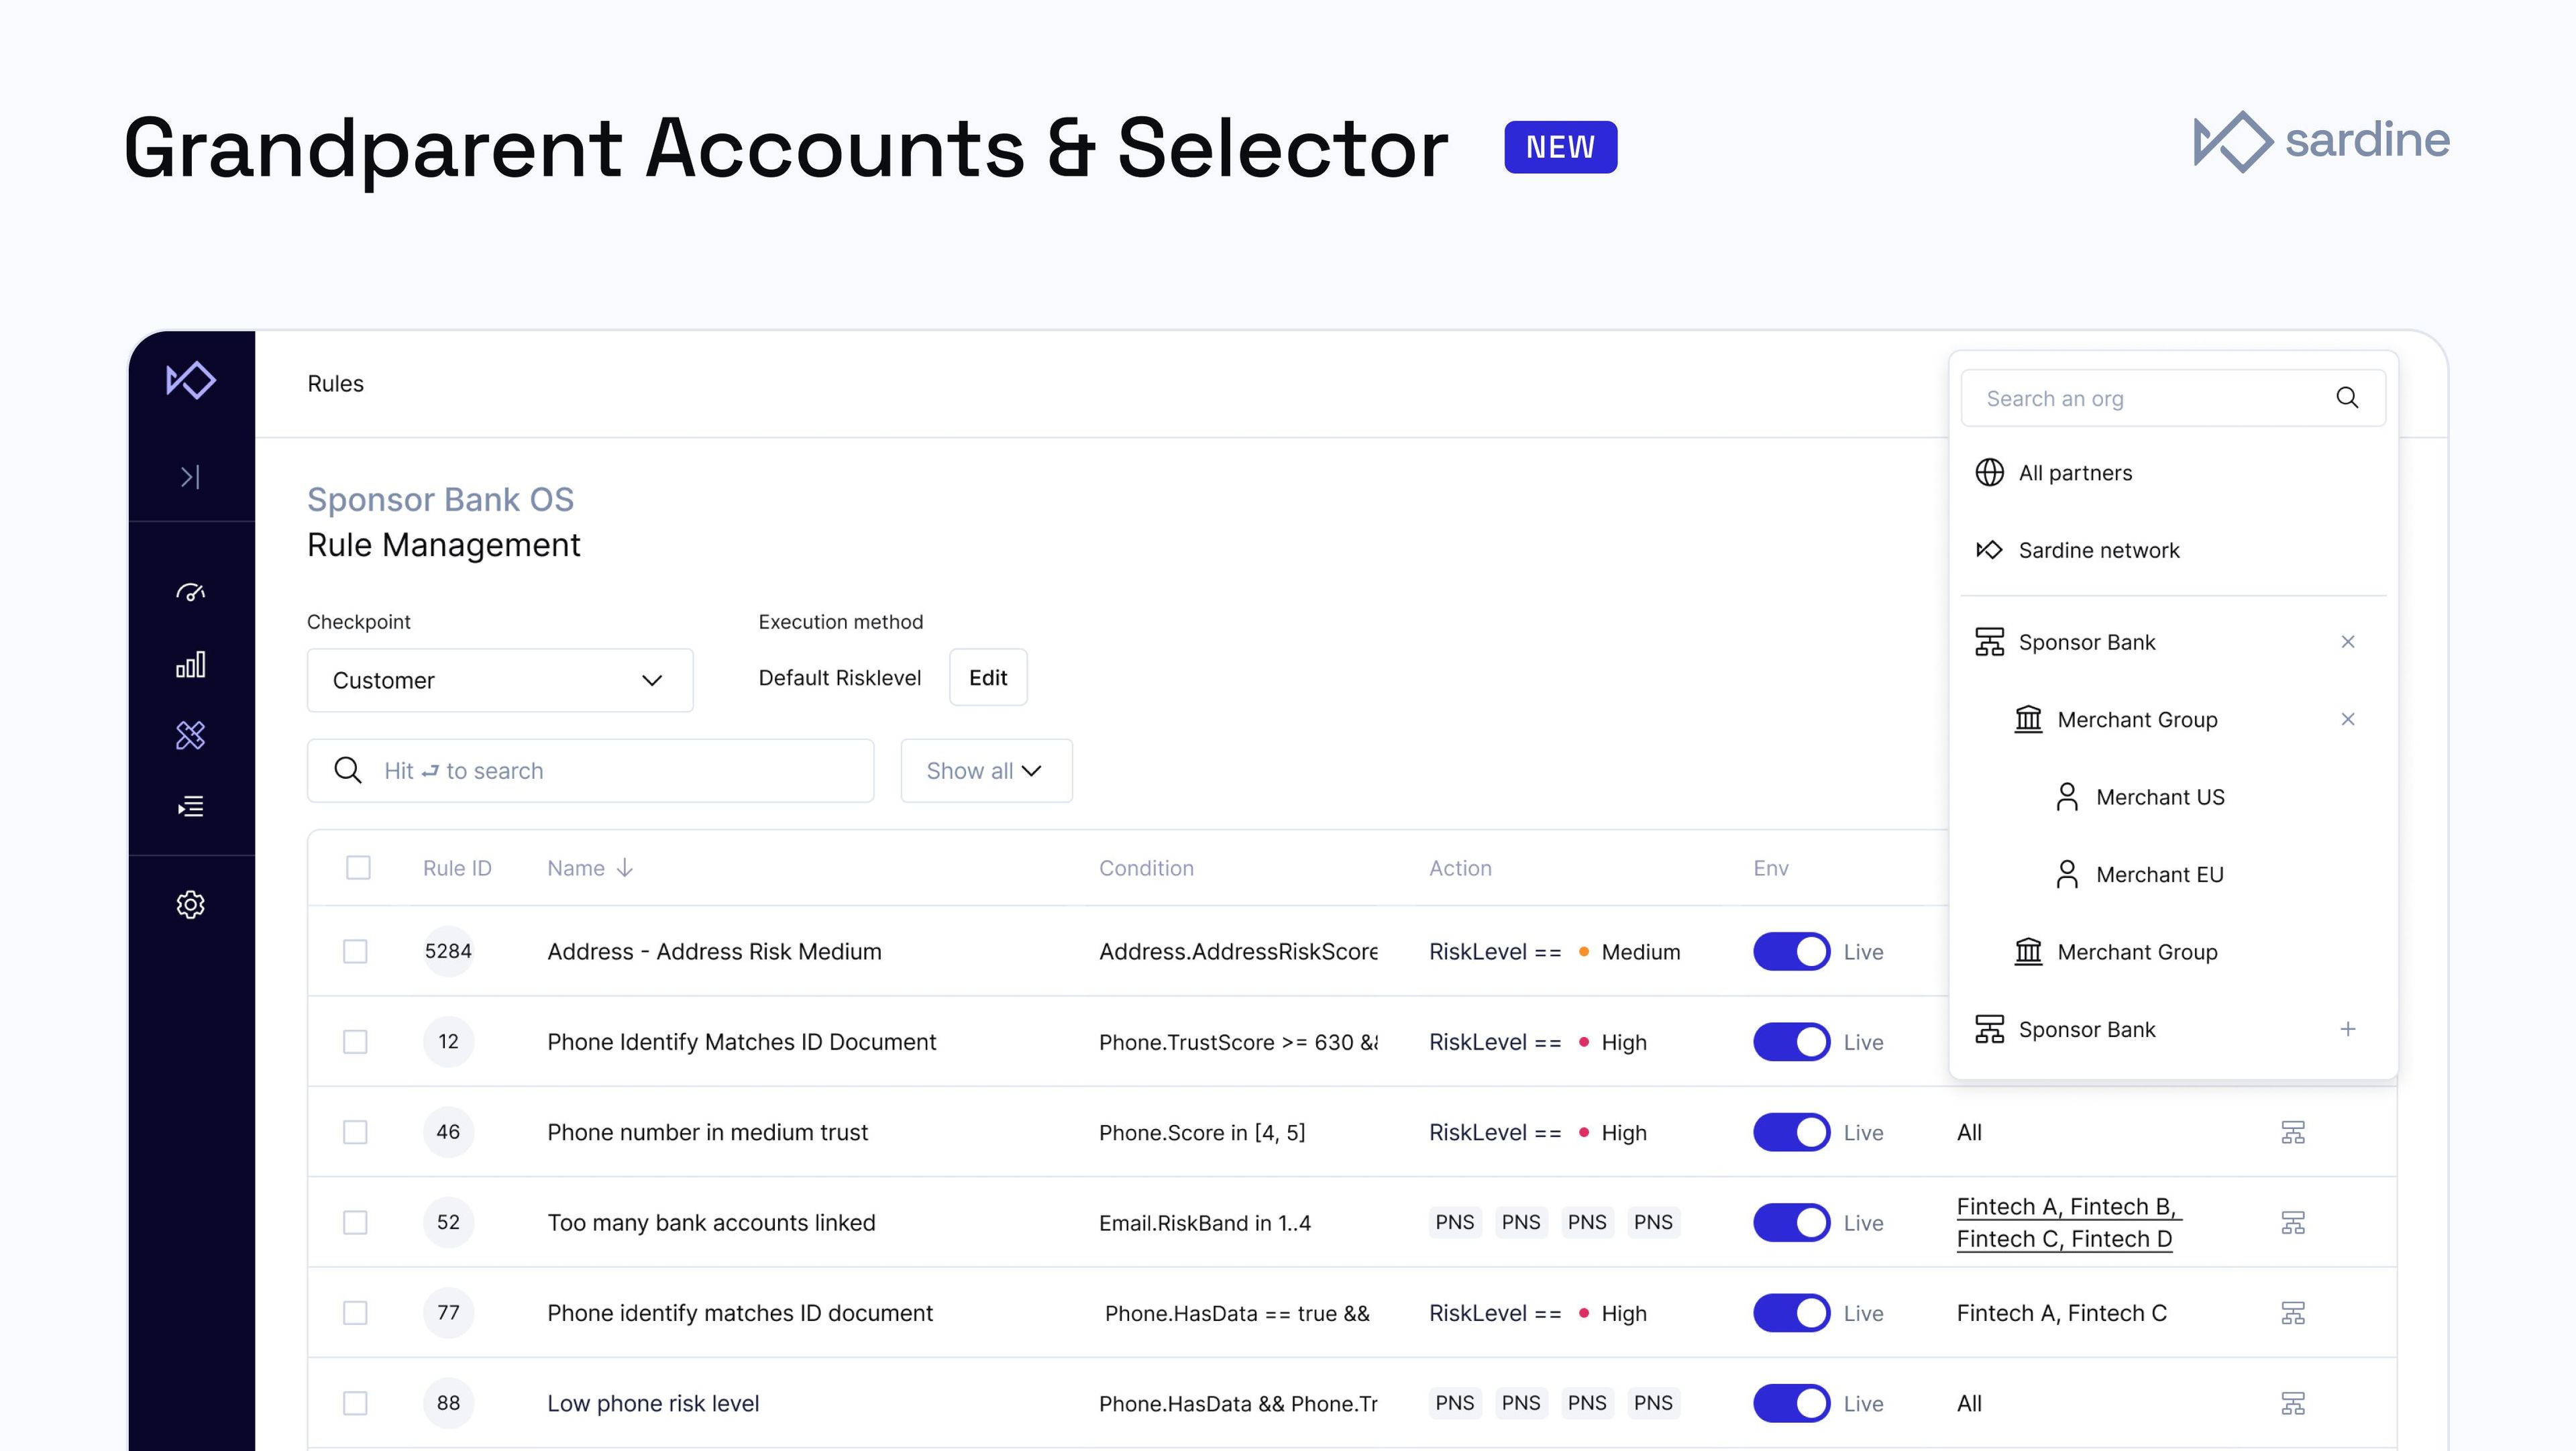The image size is (2576, 1451).
Task: Choose Merchant US in the org tree
Action: (2160, 797)
